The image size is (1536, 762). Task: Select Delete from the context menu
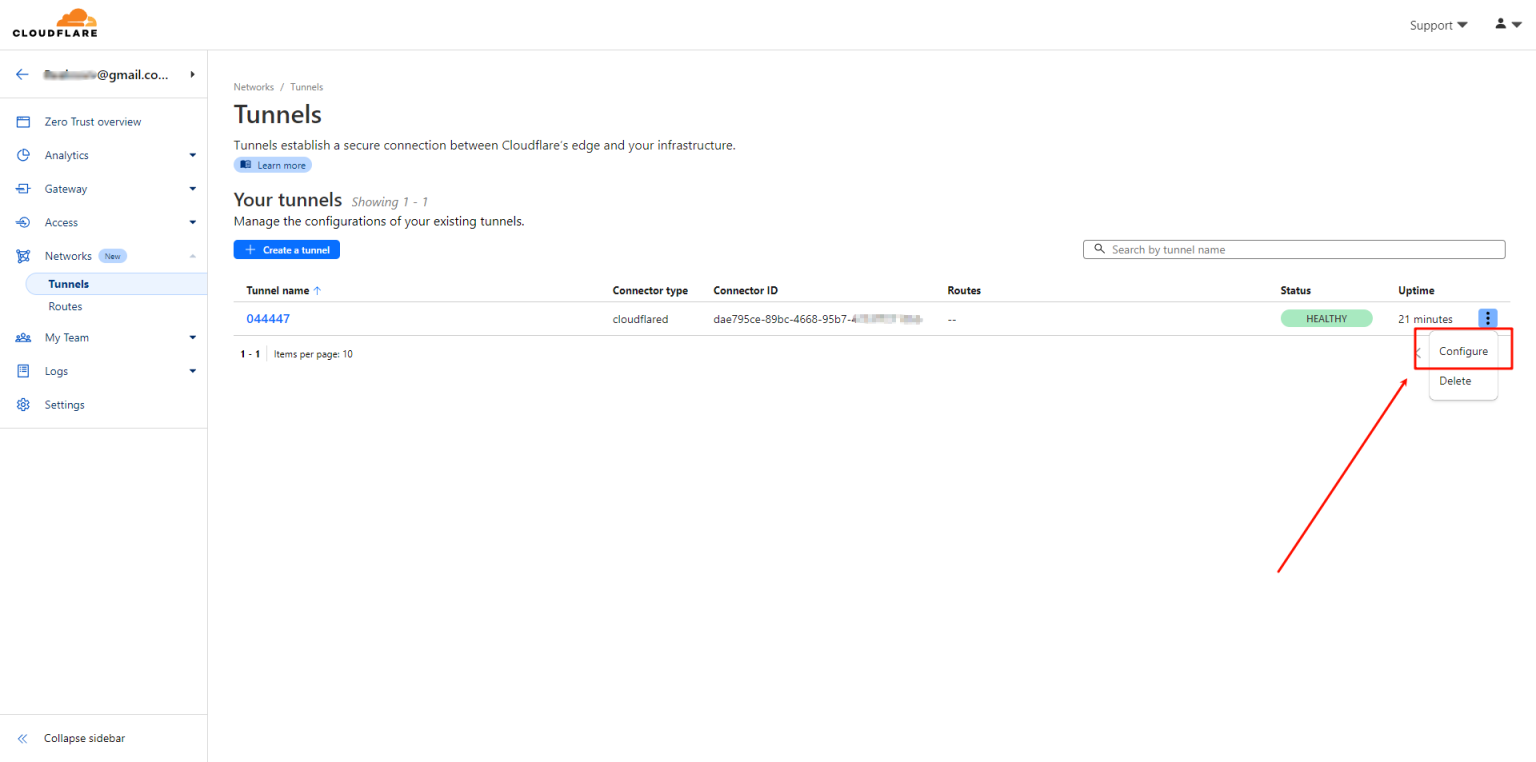point(1455,381)
